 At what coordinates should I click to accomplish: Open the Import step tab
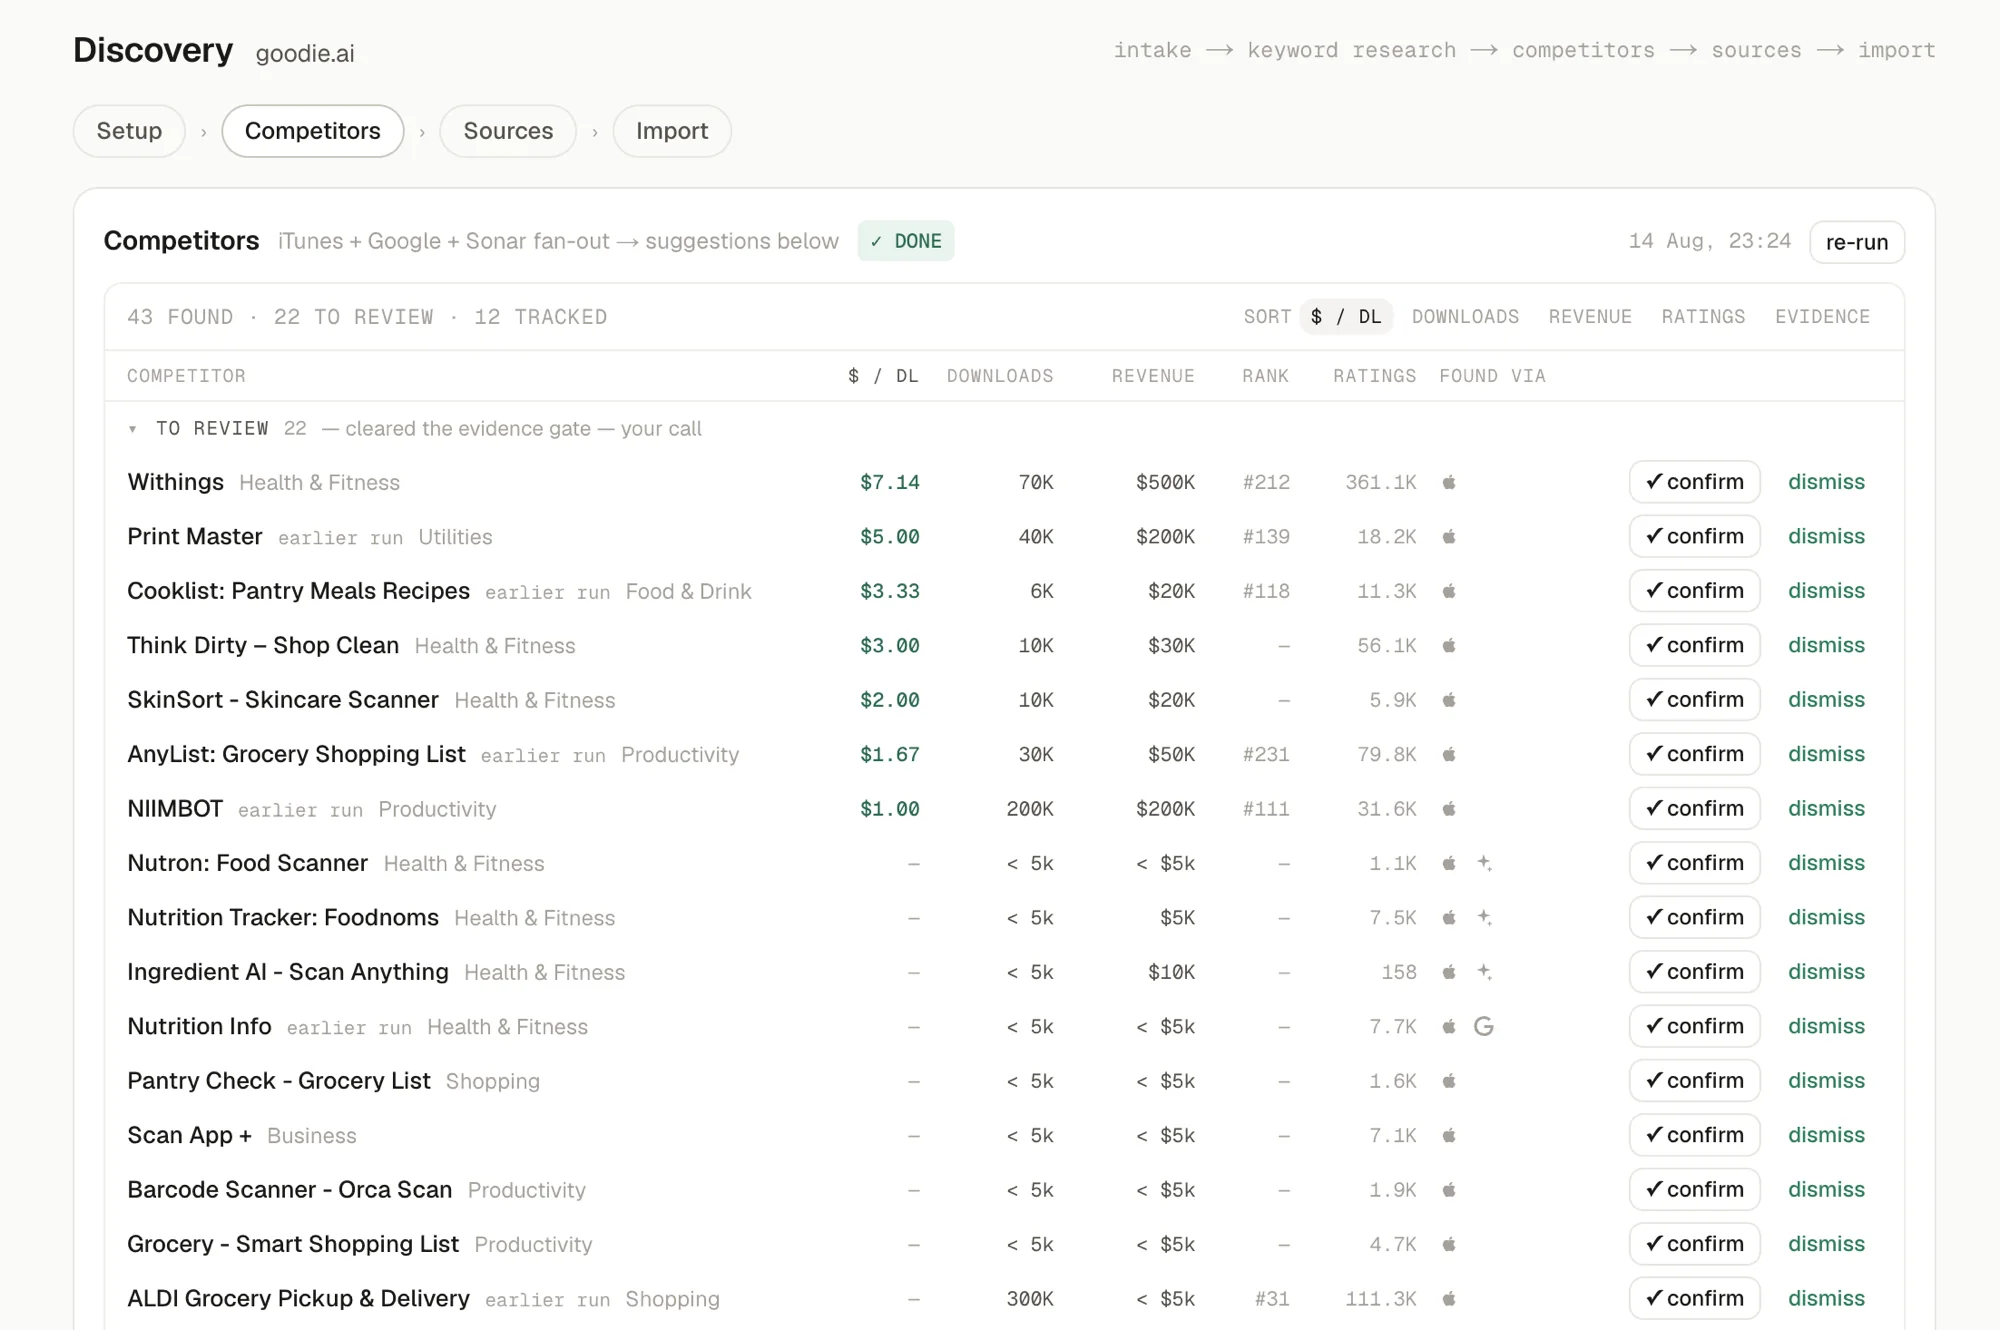point(672,131)
